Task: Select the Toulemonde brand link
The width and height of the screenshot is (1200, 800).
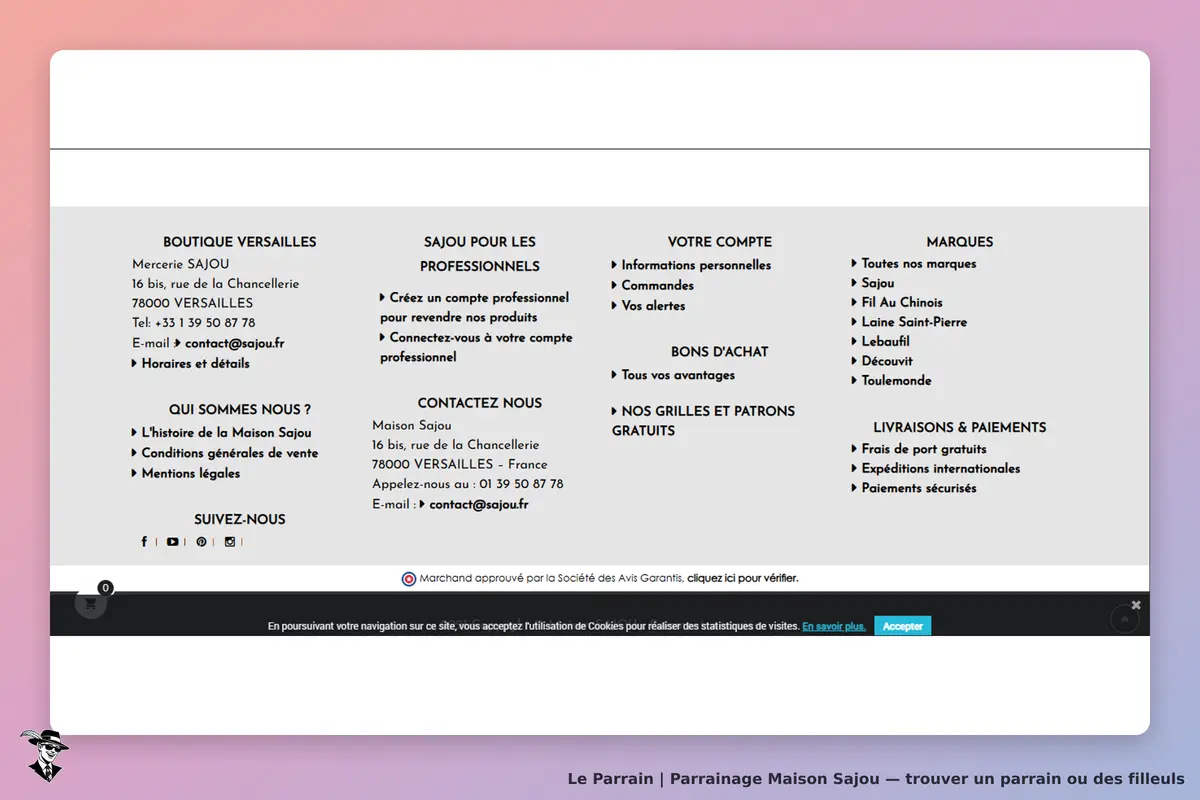Action: 897,380
